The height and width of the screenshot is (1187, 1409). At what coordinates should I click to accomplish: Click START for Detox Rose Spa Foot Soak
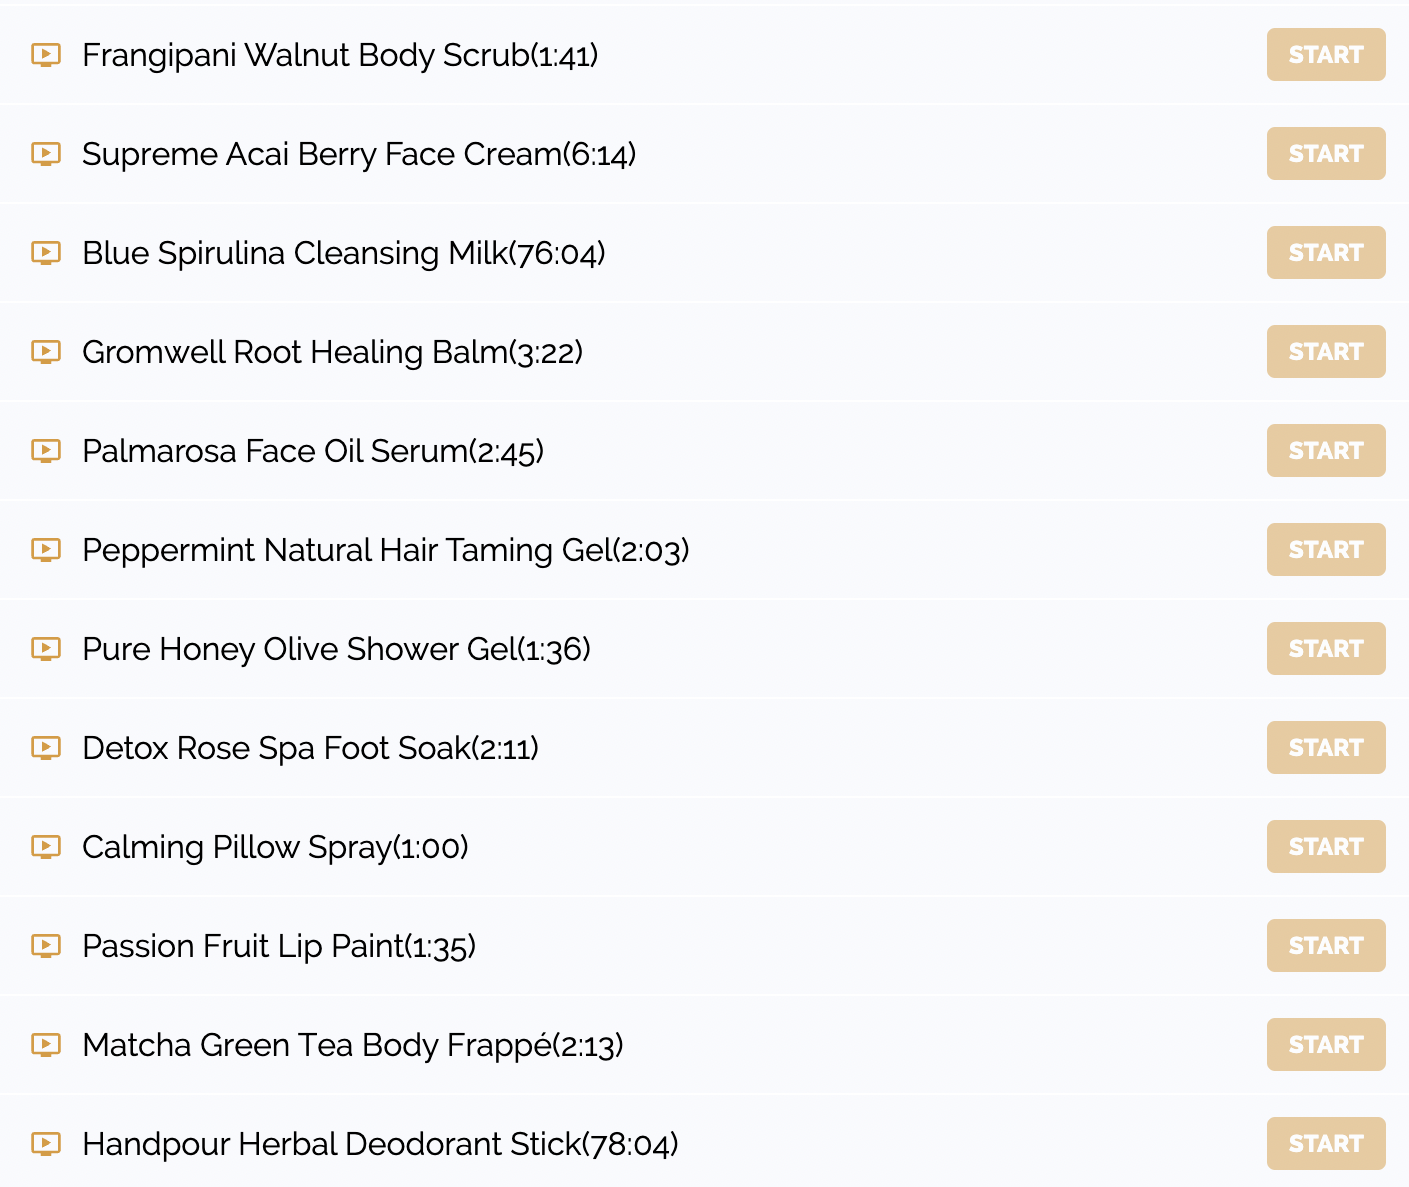click(x=1326, y=748)
